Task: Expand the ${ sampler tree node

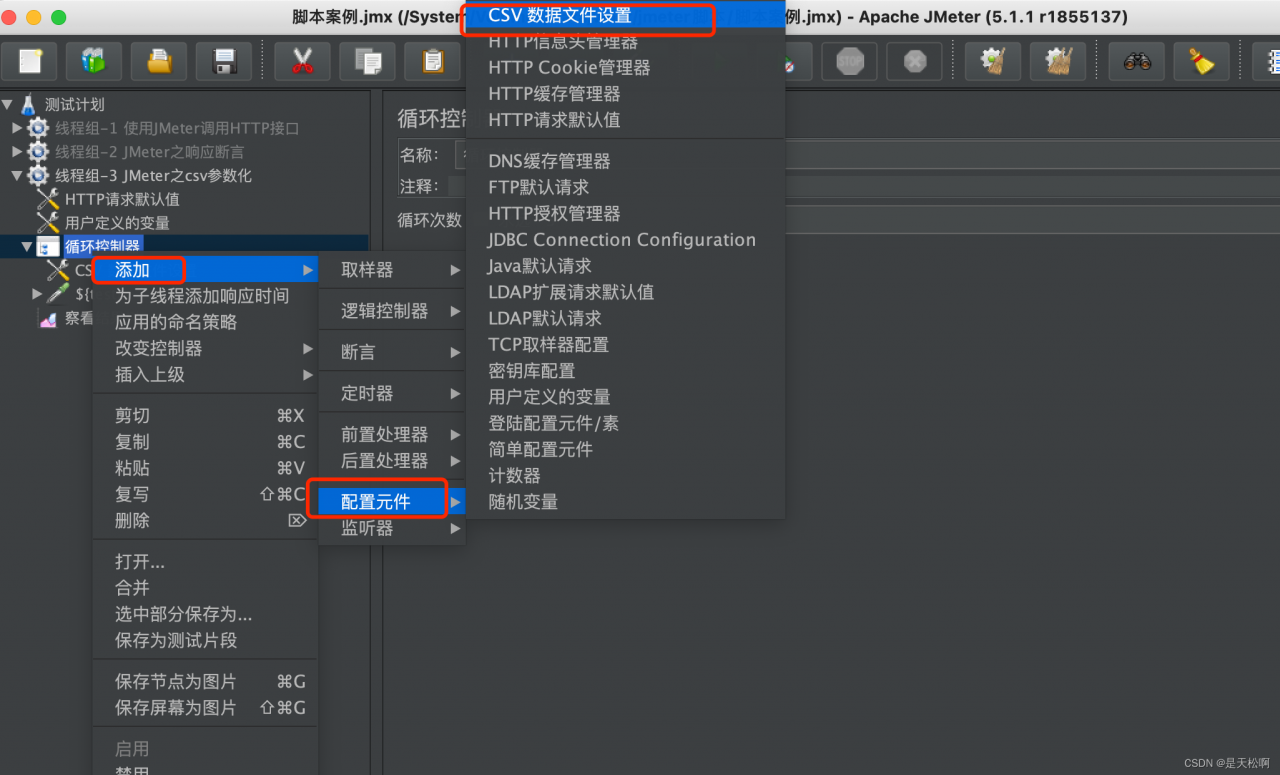Action: click(37, 294)
